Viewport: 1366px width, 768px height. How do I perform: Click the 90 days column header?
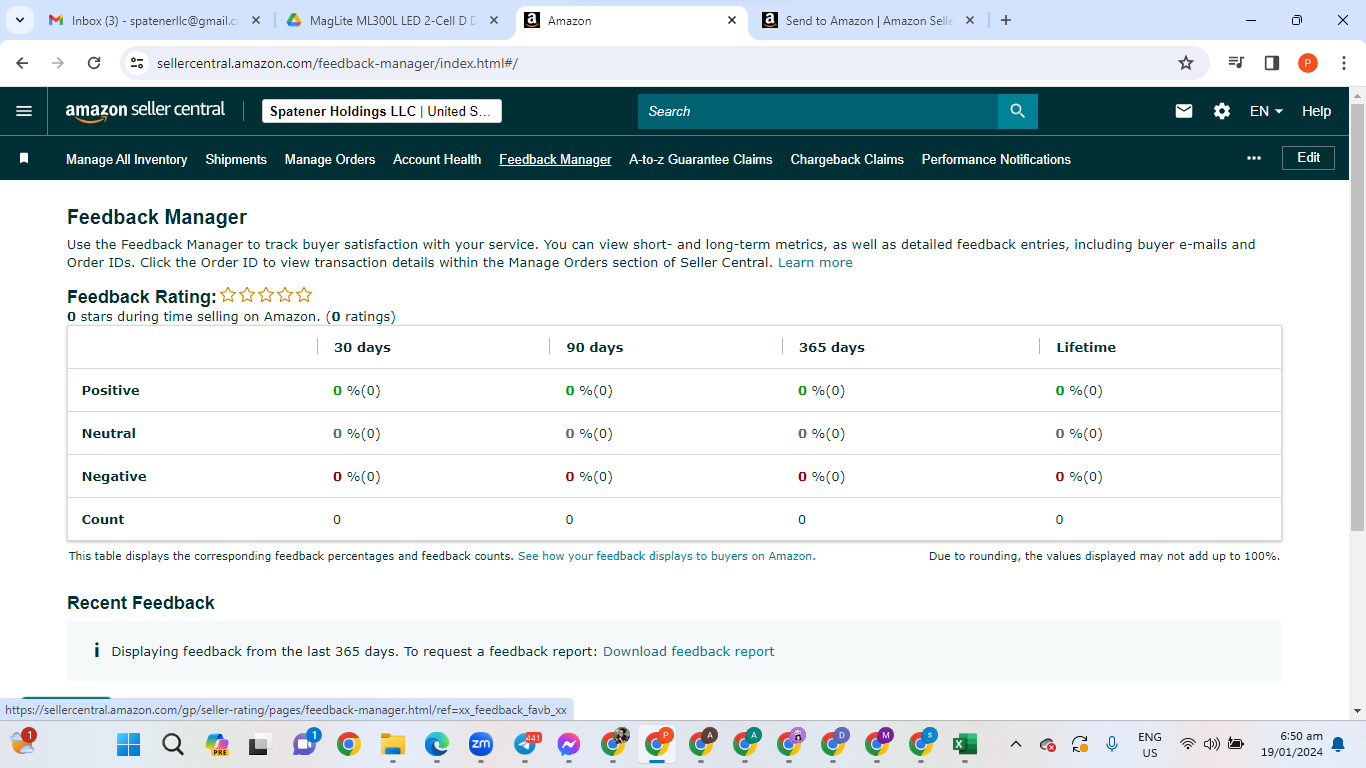pyautogui.click(x=594, y=347)
